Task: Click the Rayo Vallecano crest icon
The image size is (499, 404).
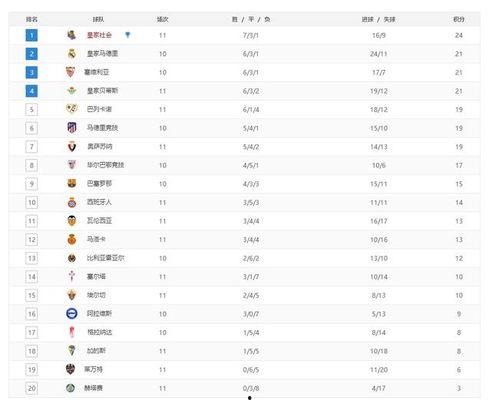Action: pos(72,109)
